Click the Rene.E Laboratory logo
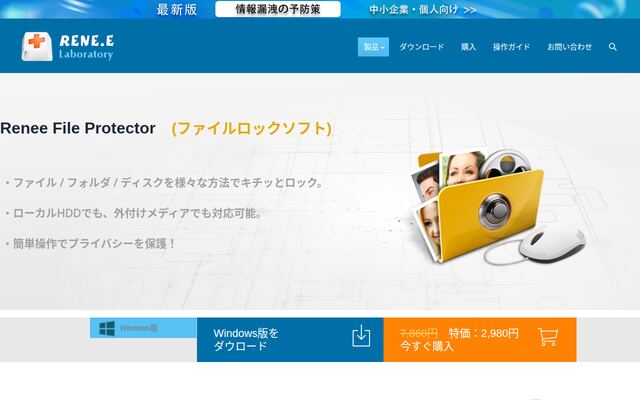640x400 pixels. pyautogui.click(x=68, y=47)
